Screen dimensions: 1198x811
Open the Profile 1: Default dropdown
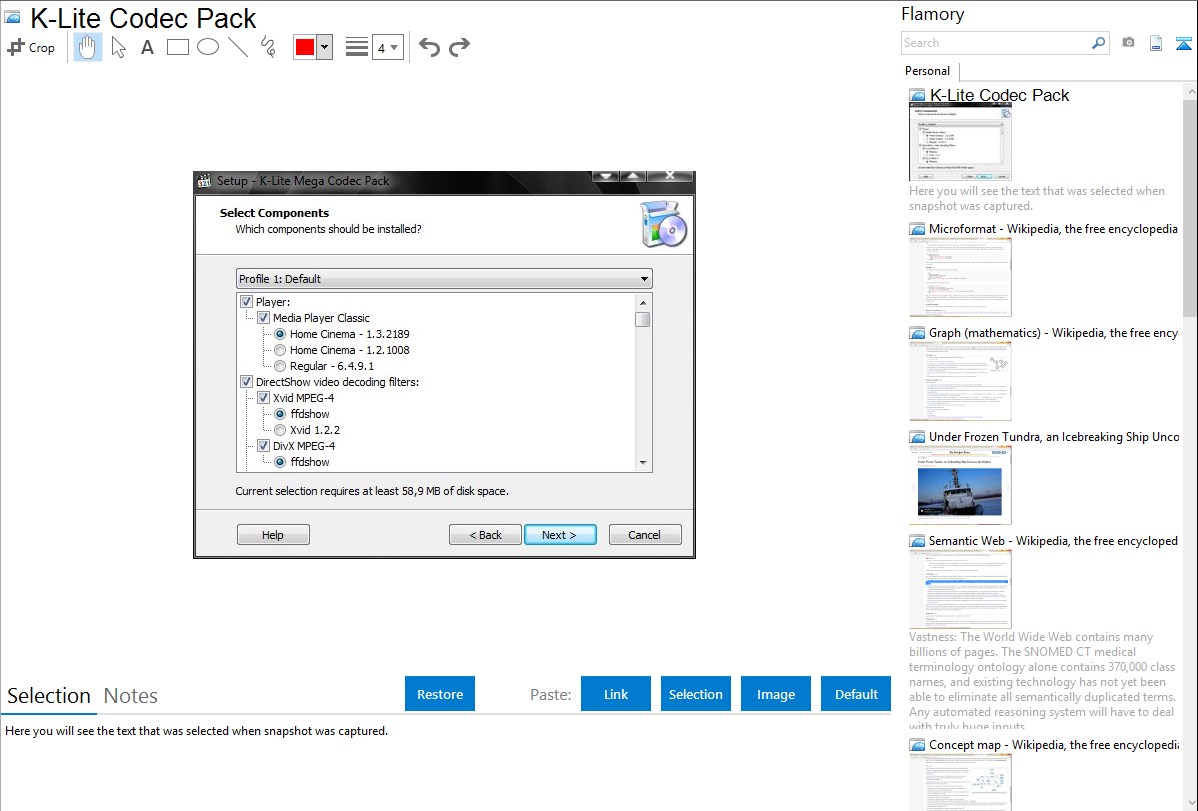pyautogui.click(x=444, y=279)
